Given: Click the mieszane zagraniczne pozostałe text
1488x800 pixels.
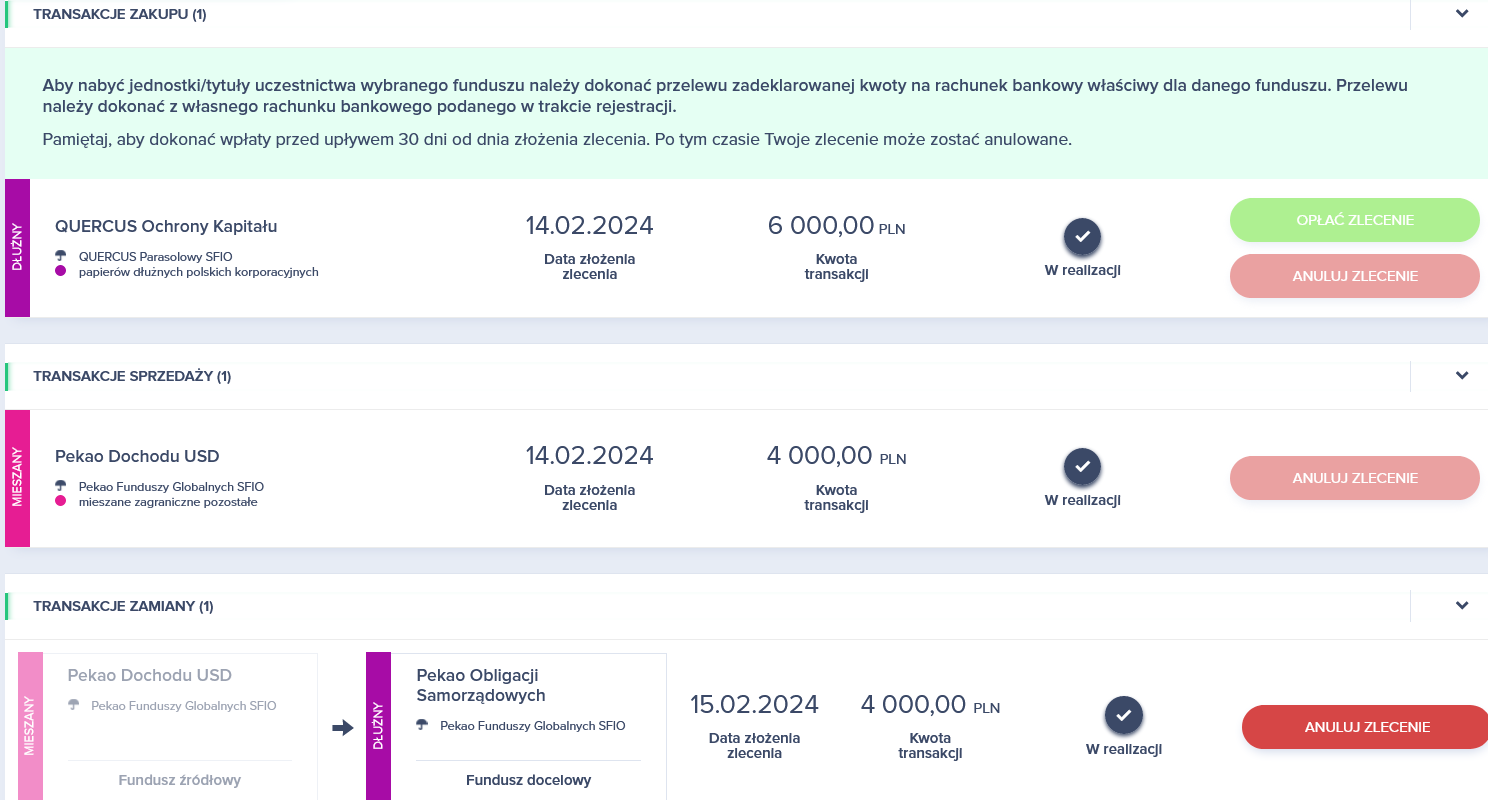Looking at the screenshot, I should click(x=168, y=502).
